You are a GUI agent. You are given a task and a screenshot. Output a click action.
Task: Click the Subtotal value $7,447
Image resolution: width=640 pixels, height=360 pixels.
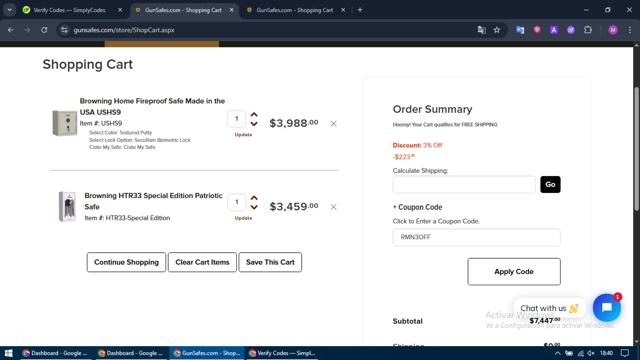coord(544,320)
